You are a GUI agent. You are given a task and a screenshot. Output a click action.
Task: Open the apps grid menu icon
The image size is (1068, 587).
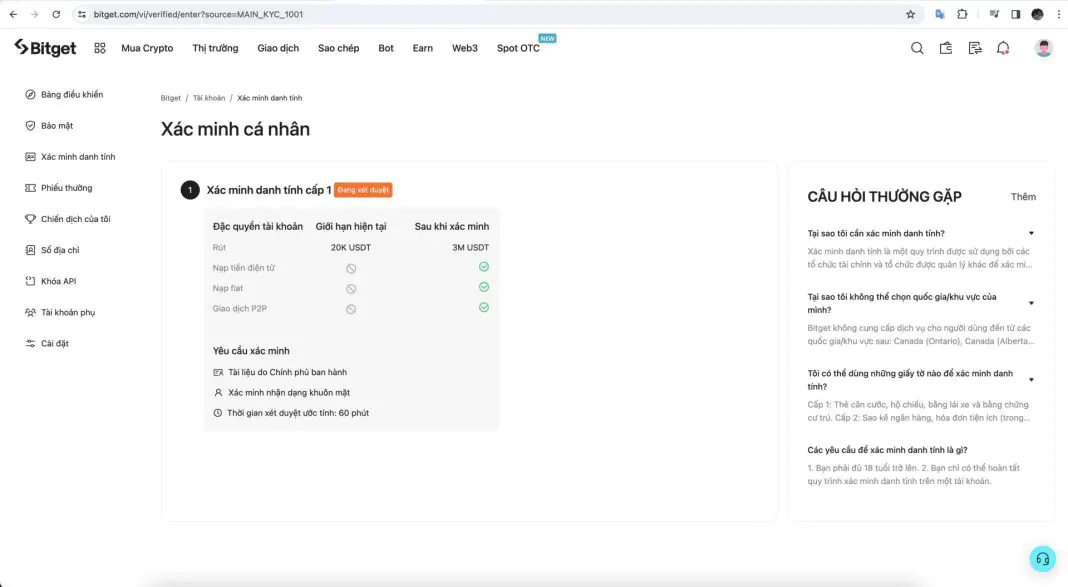point(100,48)
